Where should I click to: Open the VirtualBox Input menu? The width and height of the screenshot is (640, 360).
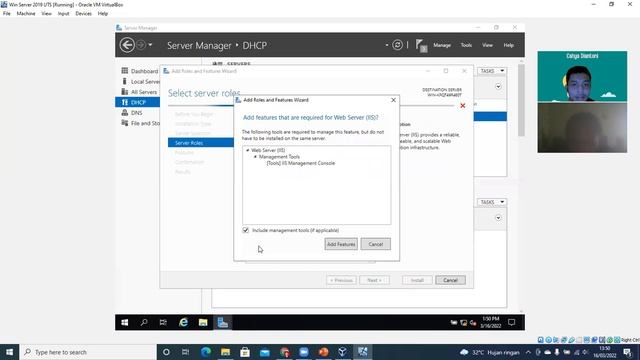[x=63, y=13]
